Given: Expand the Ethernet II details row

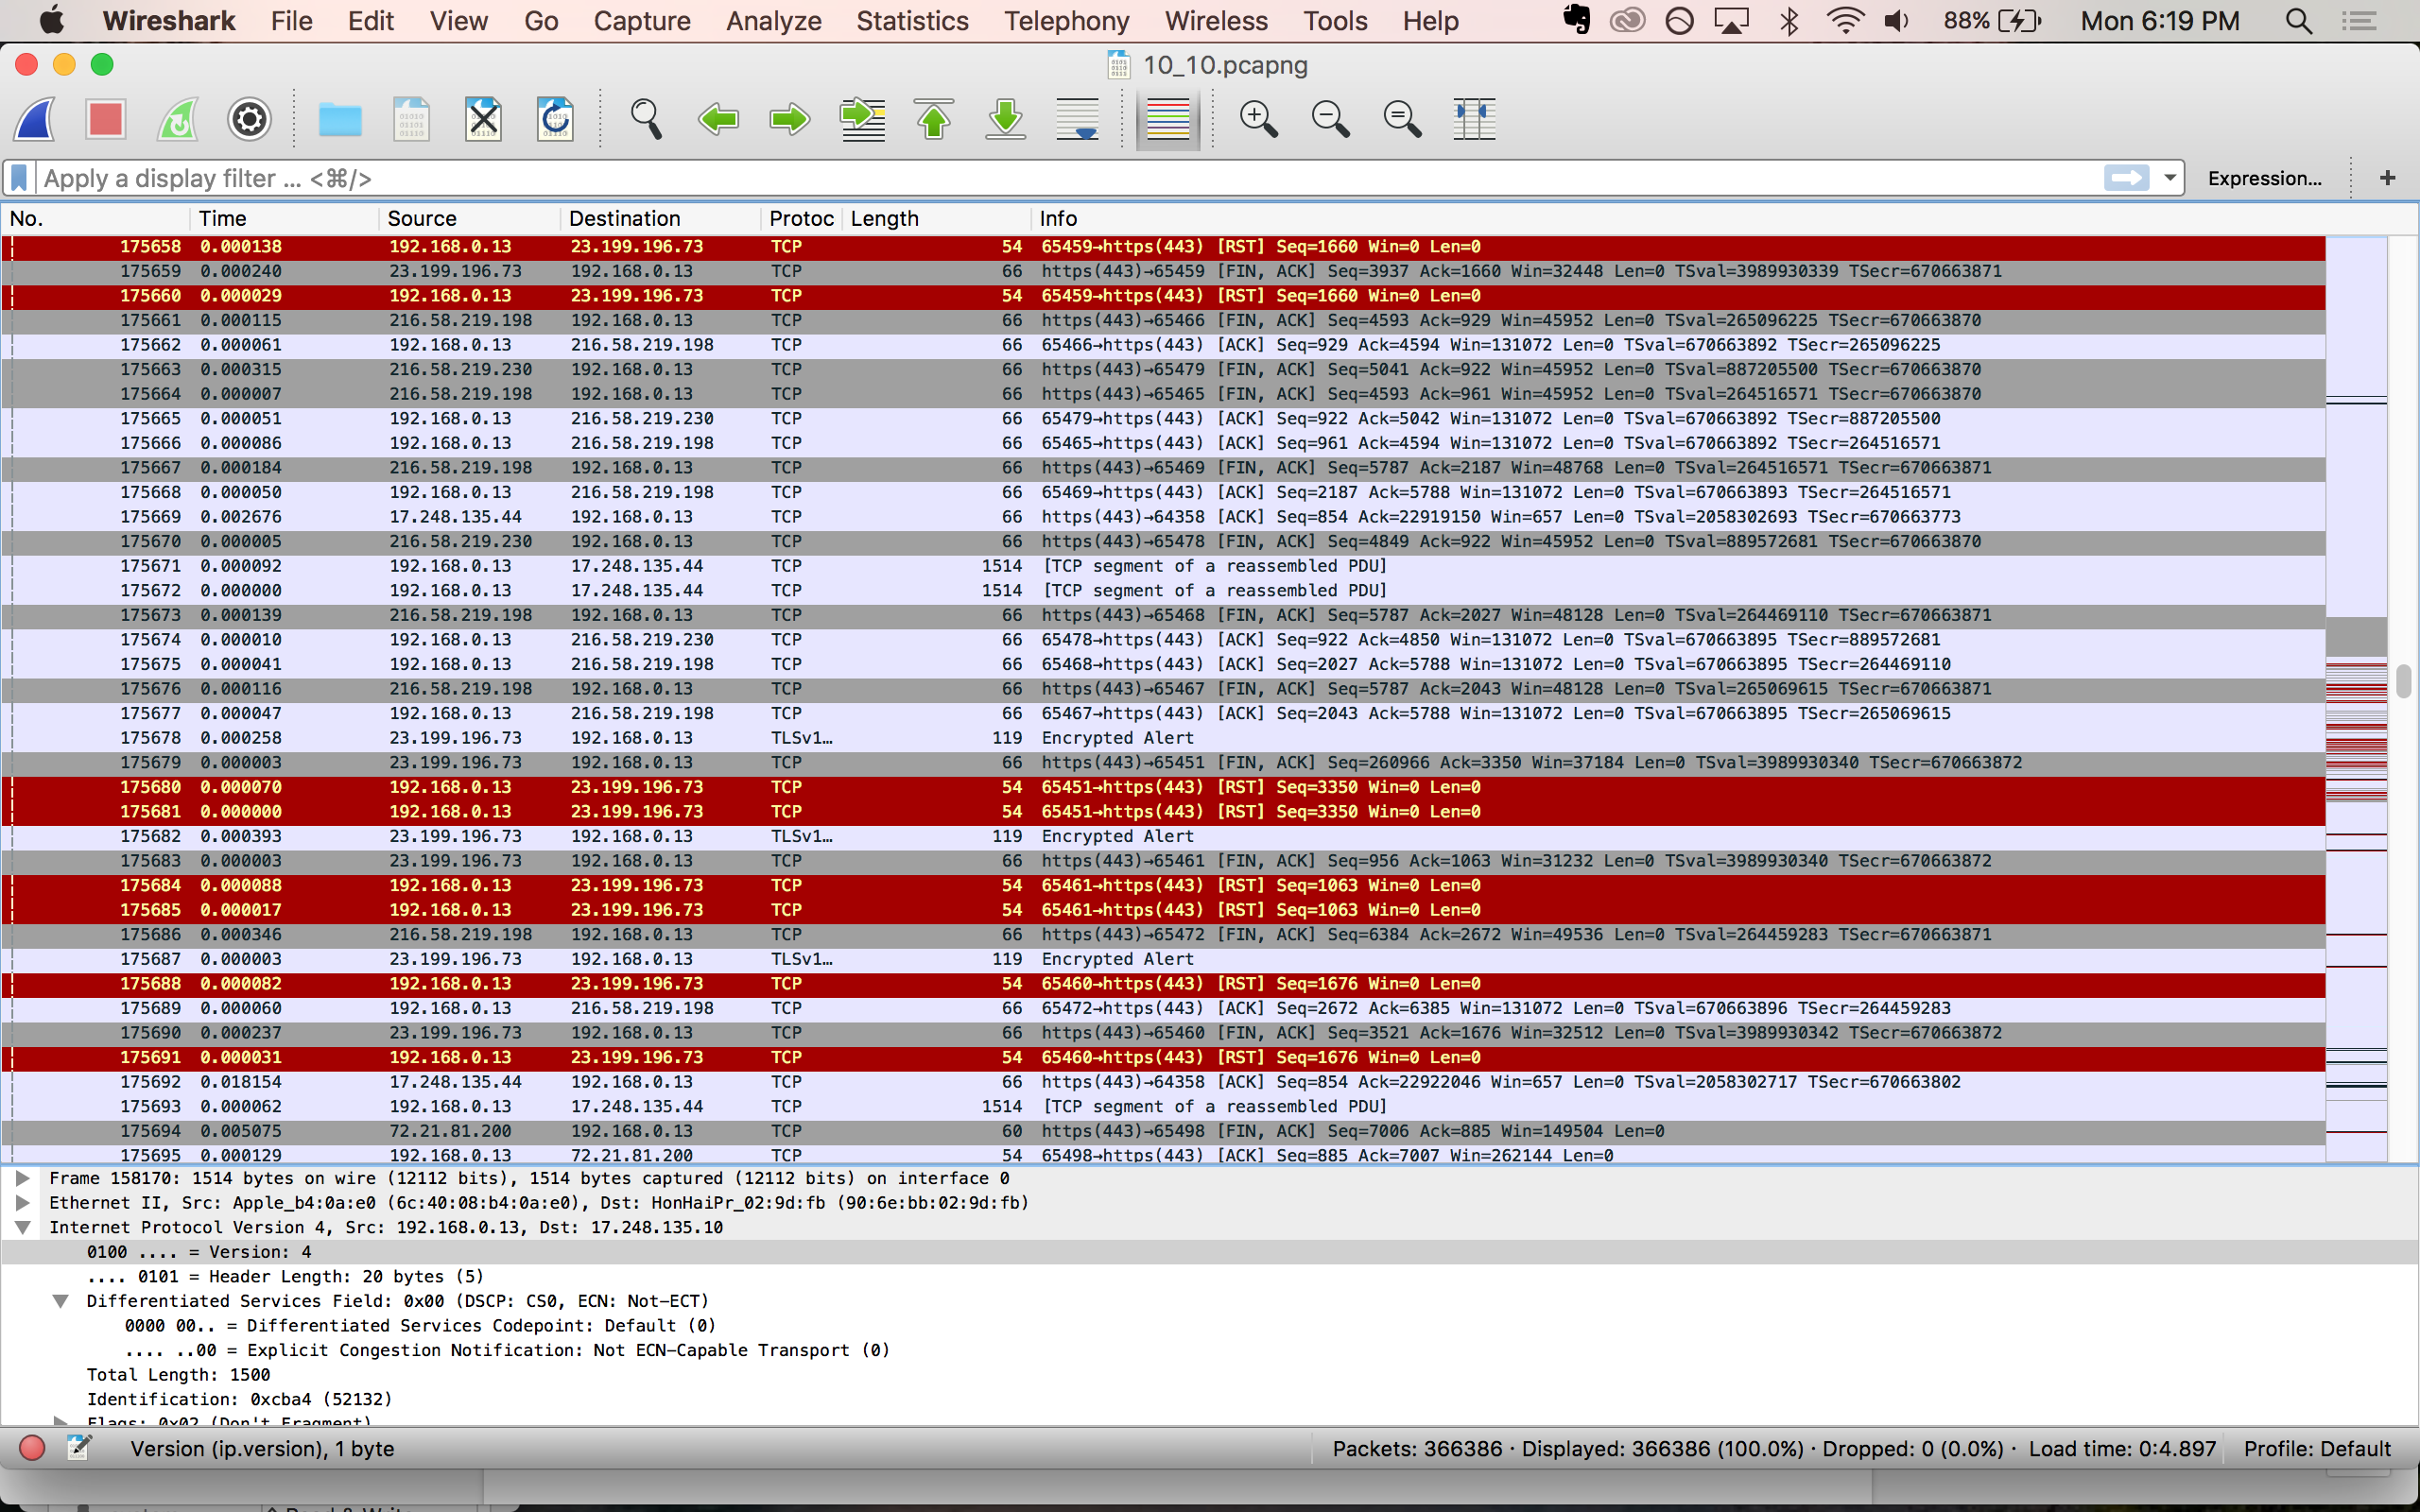Looking at the screenshot, I should tap(22, 1203).
